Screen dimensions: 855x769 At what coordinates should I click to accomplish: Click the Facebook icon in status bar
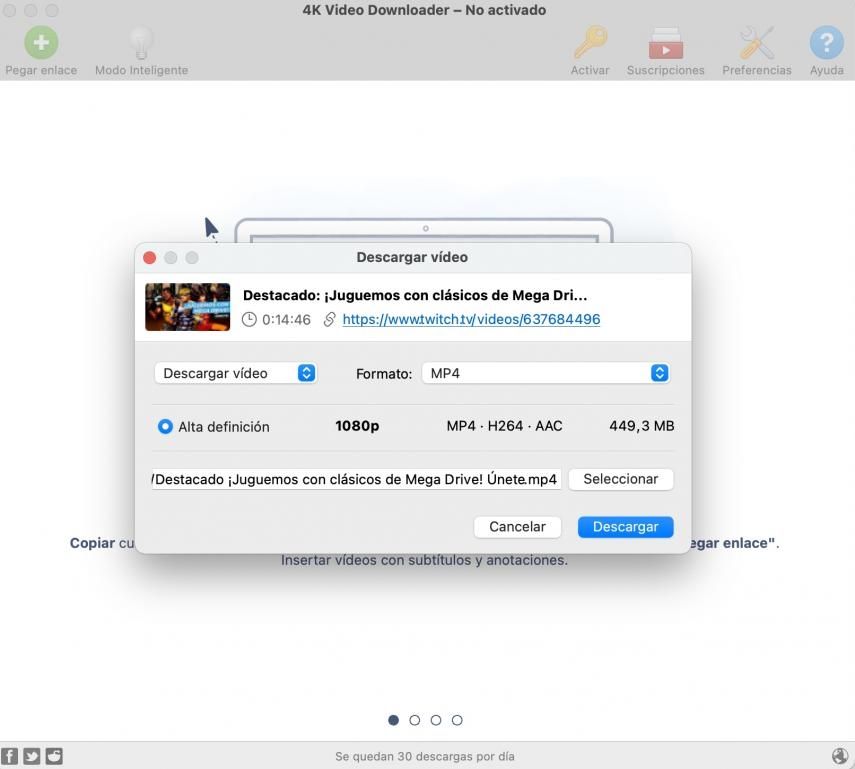click(10, 756)
